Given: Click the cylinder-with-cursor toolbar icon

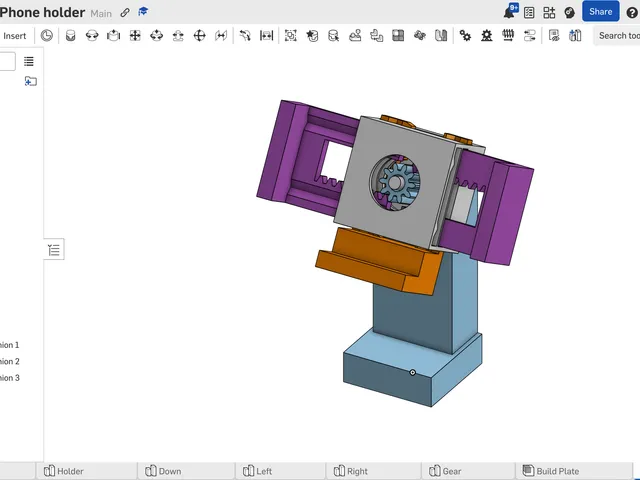Looking at the screenshot, I should [333, 36].
